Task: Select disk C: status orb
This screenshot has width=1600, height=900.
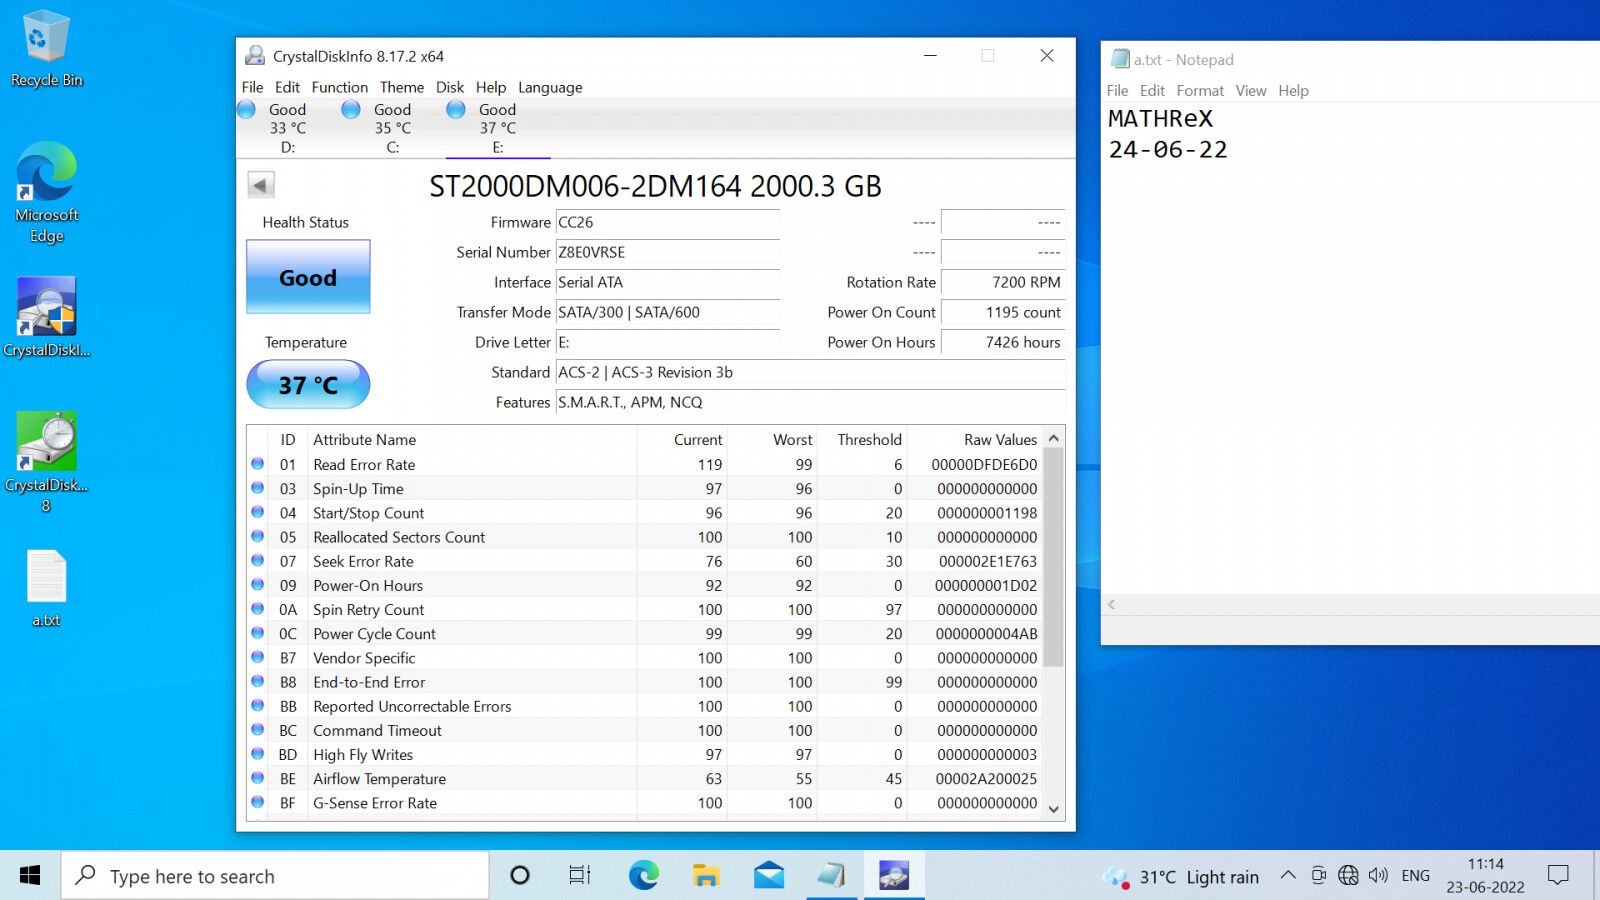Action: [x=351, y=109]
